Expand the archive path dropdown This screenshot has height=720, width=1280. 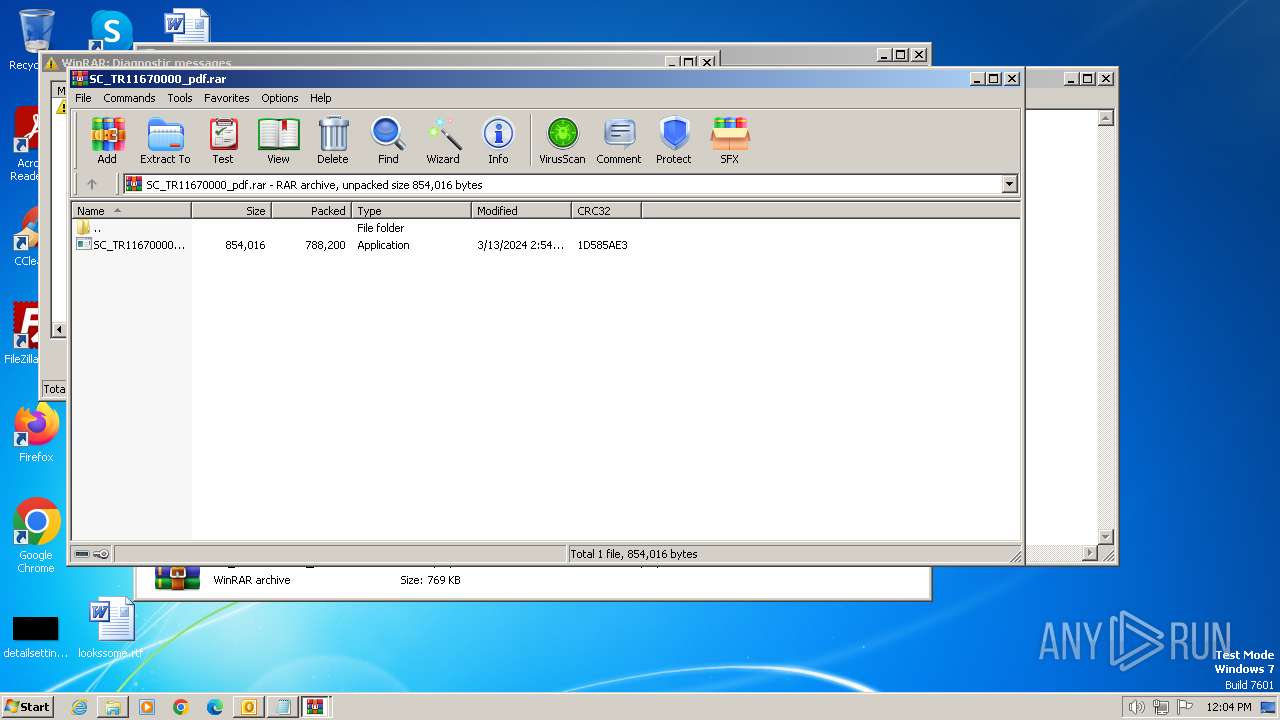(x=1009, y=184)
